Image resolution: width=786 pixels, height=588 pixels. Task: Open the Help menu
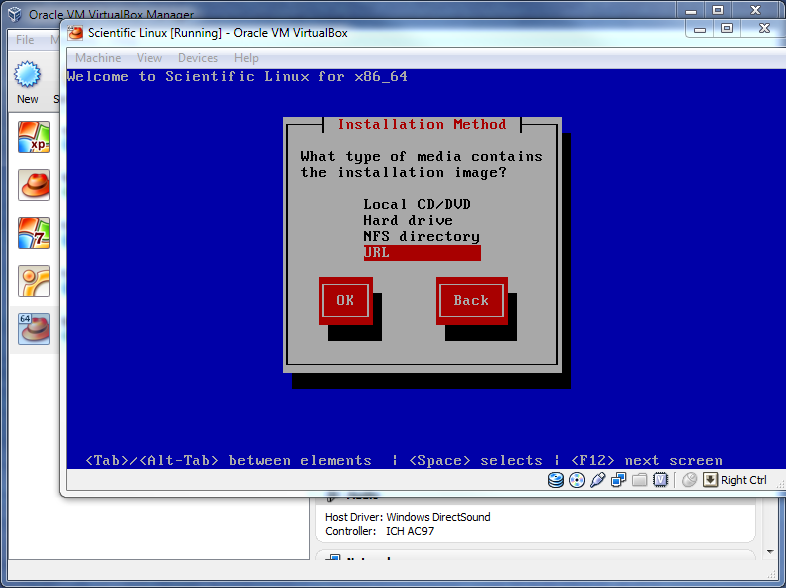tap(246, 58)
